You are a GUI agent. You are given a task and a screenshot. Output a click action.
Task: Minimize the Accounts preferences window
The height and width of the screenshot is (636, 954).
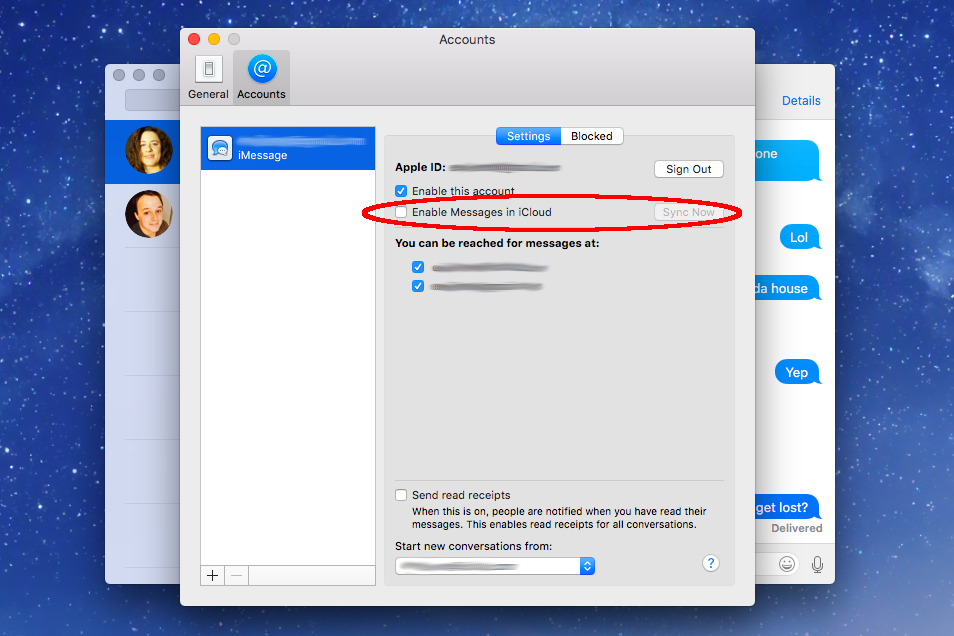click(x=214, y=40)
